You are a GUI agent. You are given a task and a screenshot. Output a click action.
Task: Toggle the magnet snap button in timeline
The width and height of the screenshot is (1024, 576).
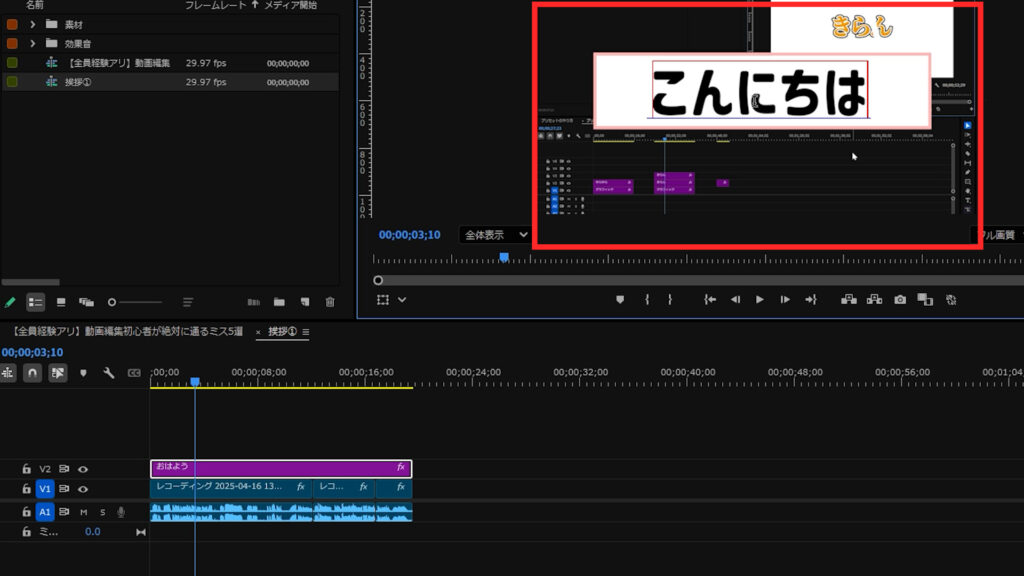(32, 373)
